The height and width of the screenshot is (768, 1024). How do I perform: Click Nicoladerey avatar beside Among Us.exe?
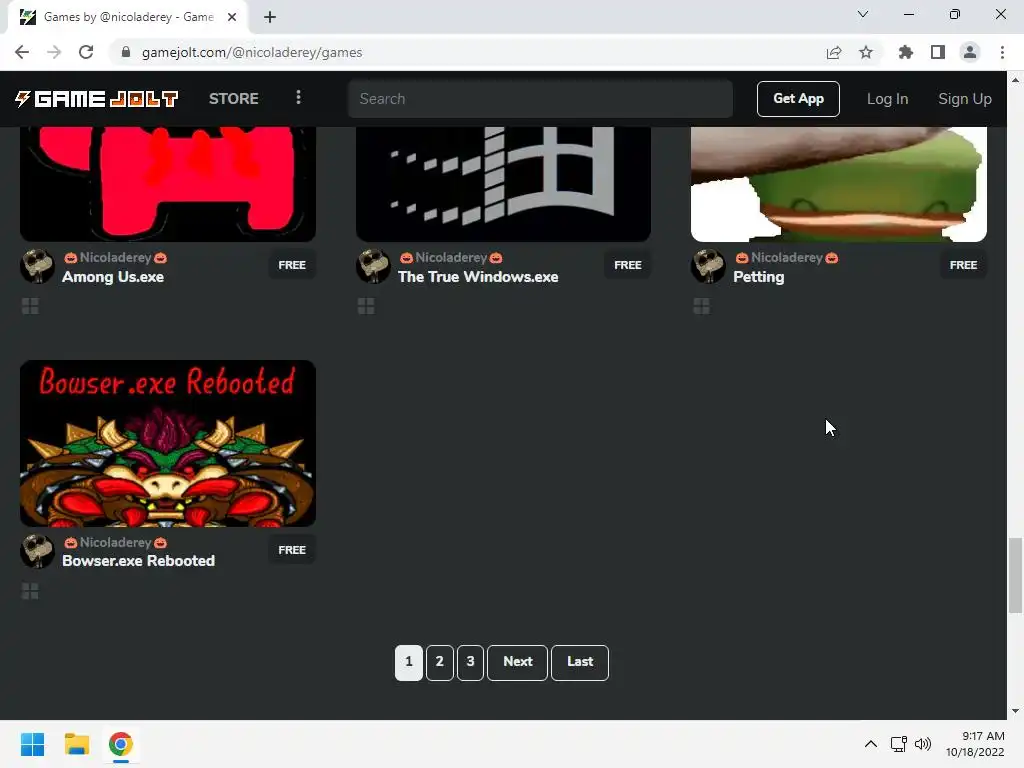tap(37, 266)
